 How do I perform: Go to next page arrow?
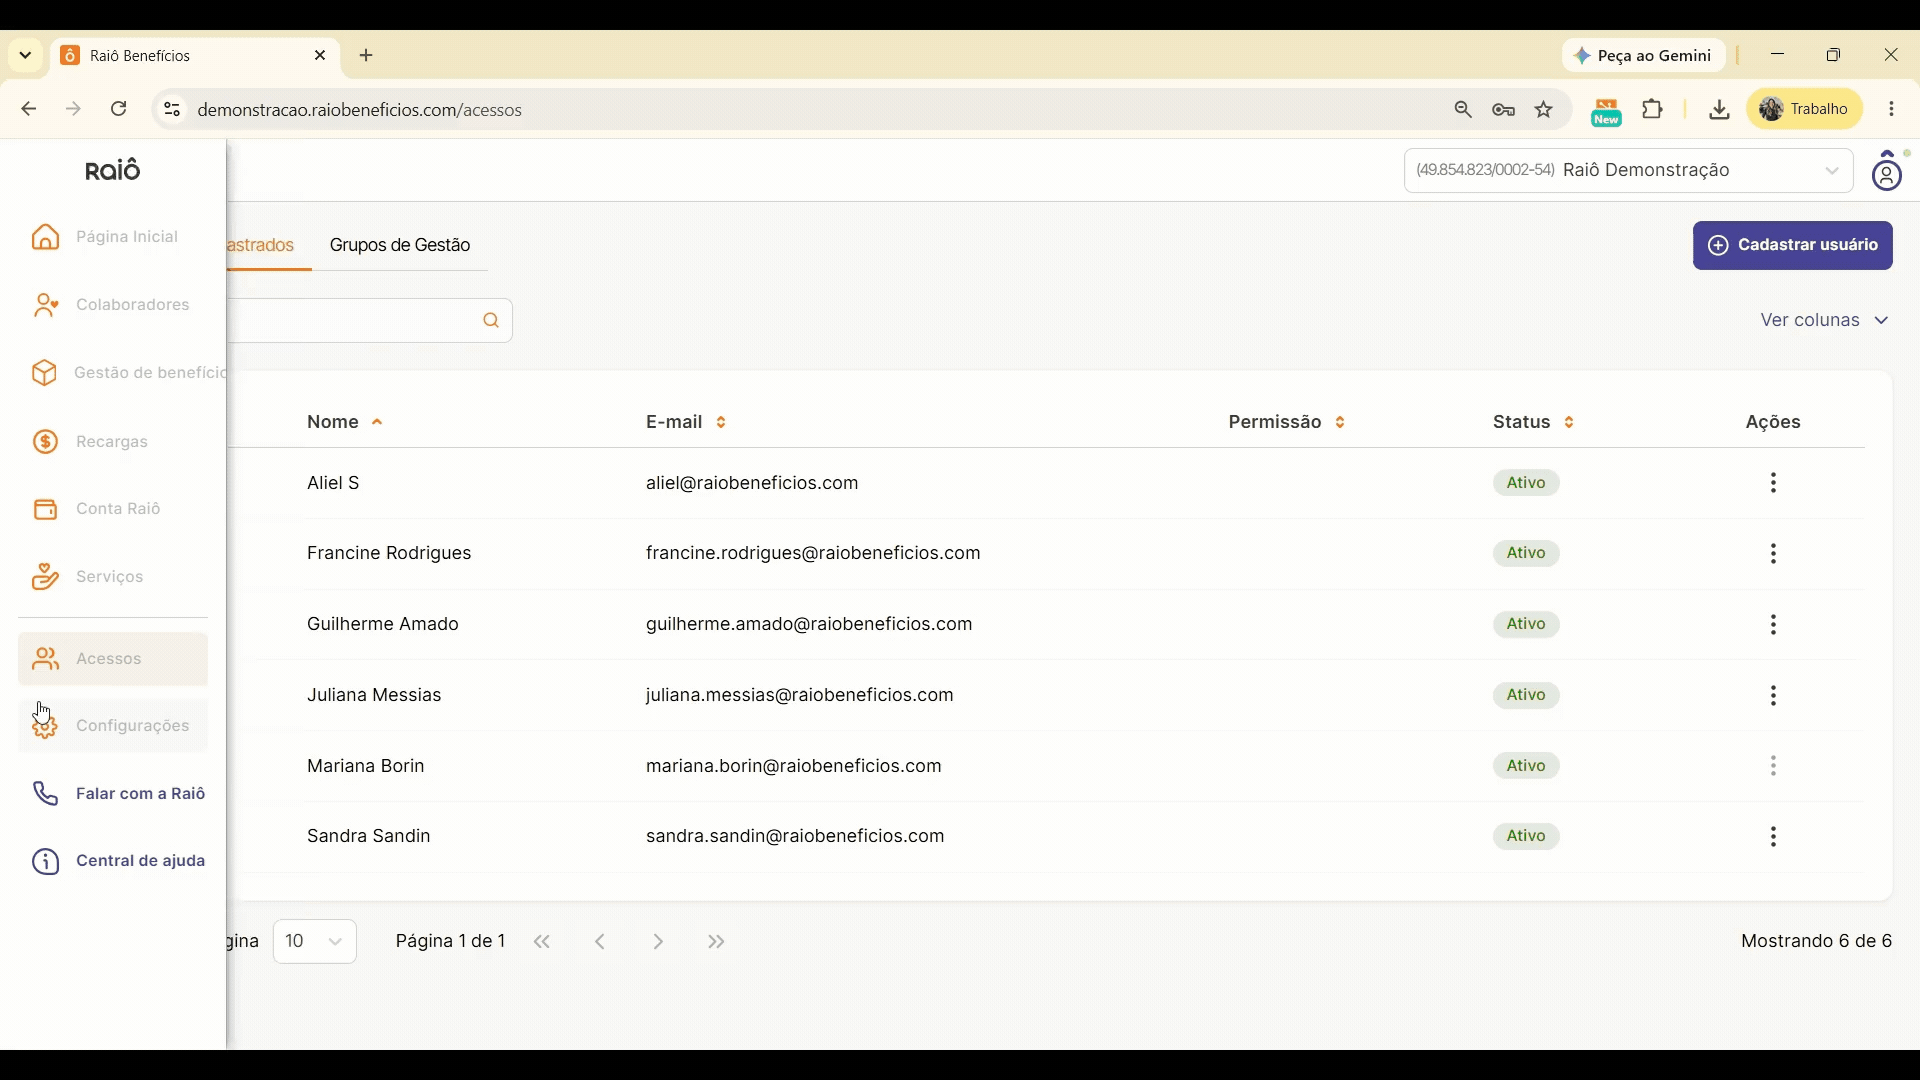click(x=660, y=944)
